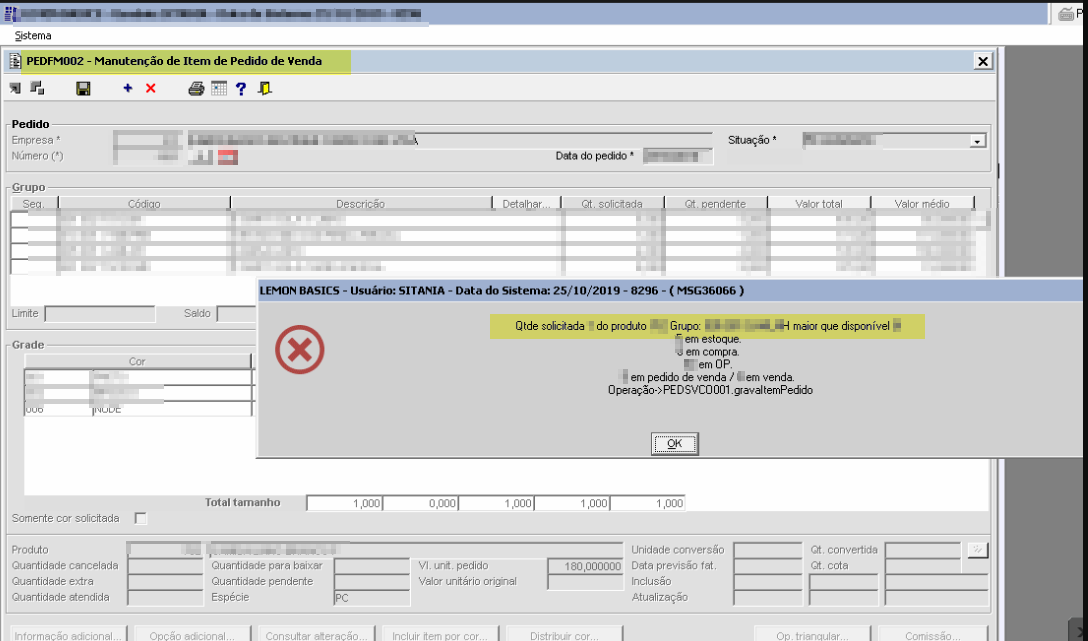This screenshot has width=1088, height=641.
Task: Click the Qt. cota field
Action: [x=923, y=566]
